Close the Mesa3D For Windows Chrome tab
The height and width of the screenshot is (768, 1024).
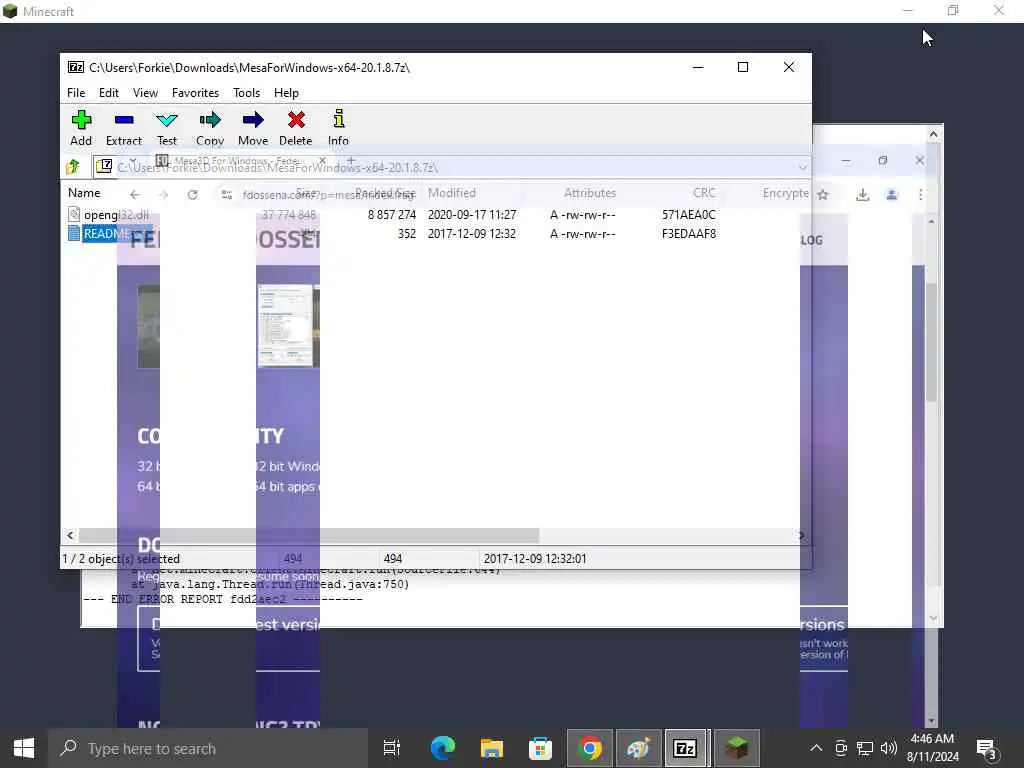322,160
